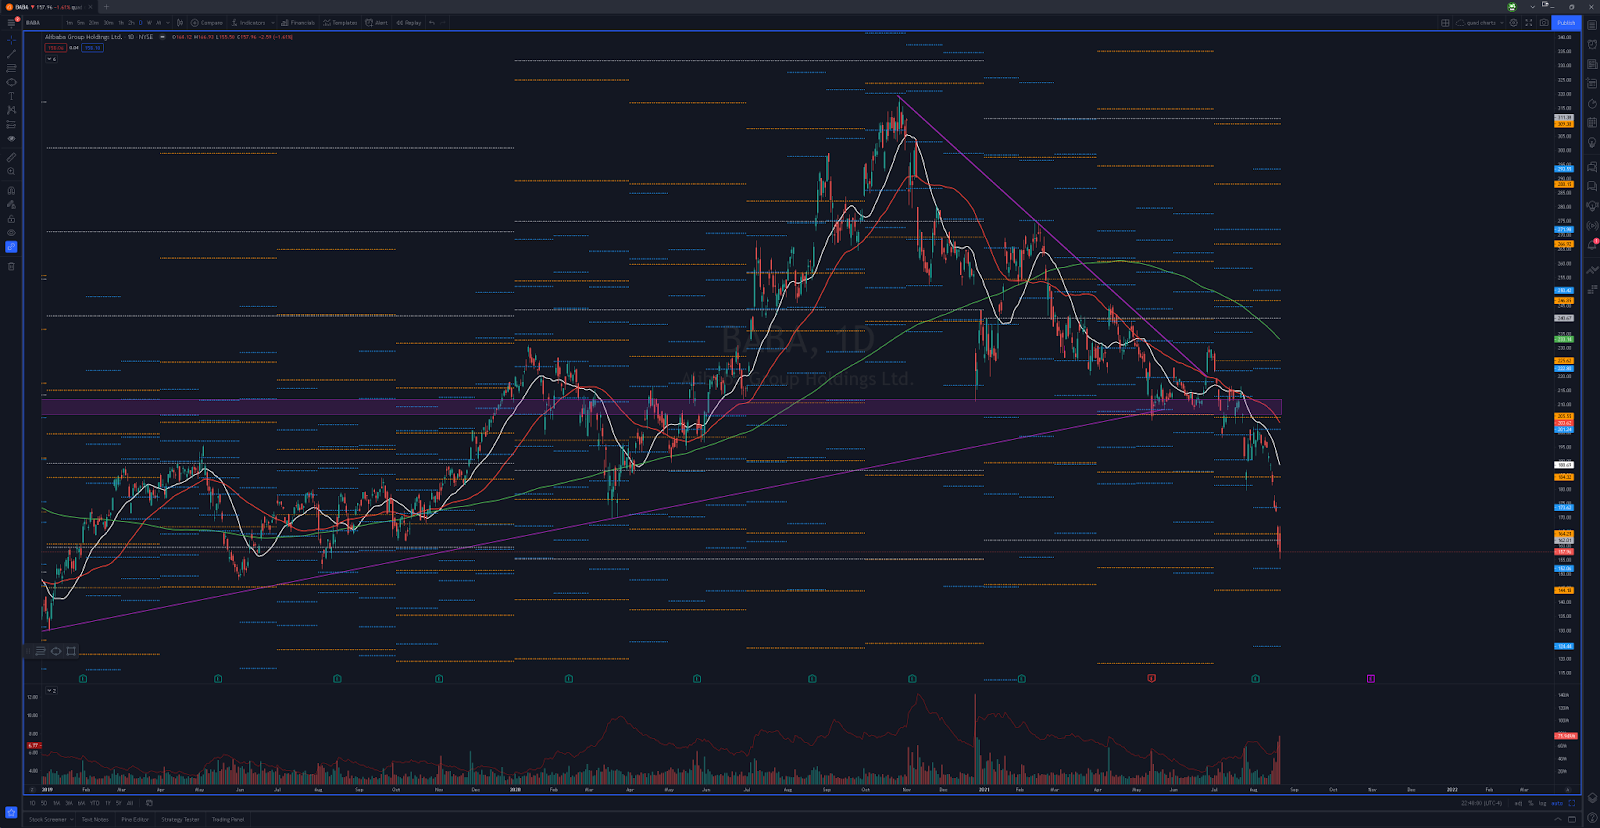Open the patterns drawing tool

11,110
